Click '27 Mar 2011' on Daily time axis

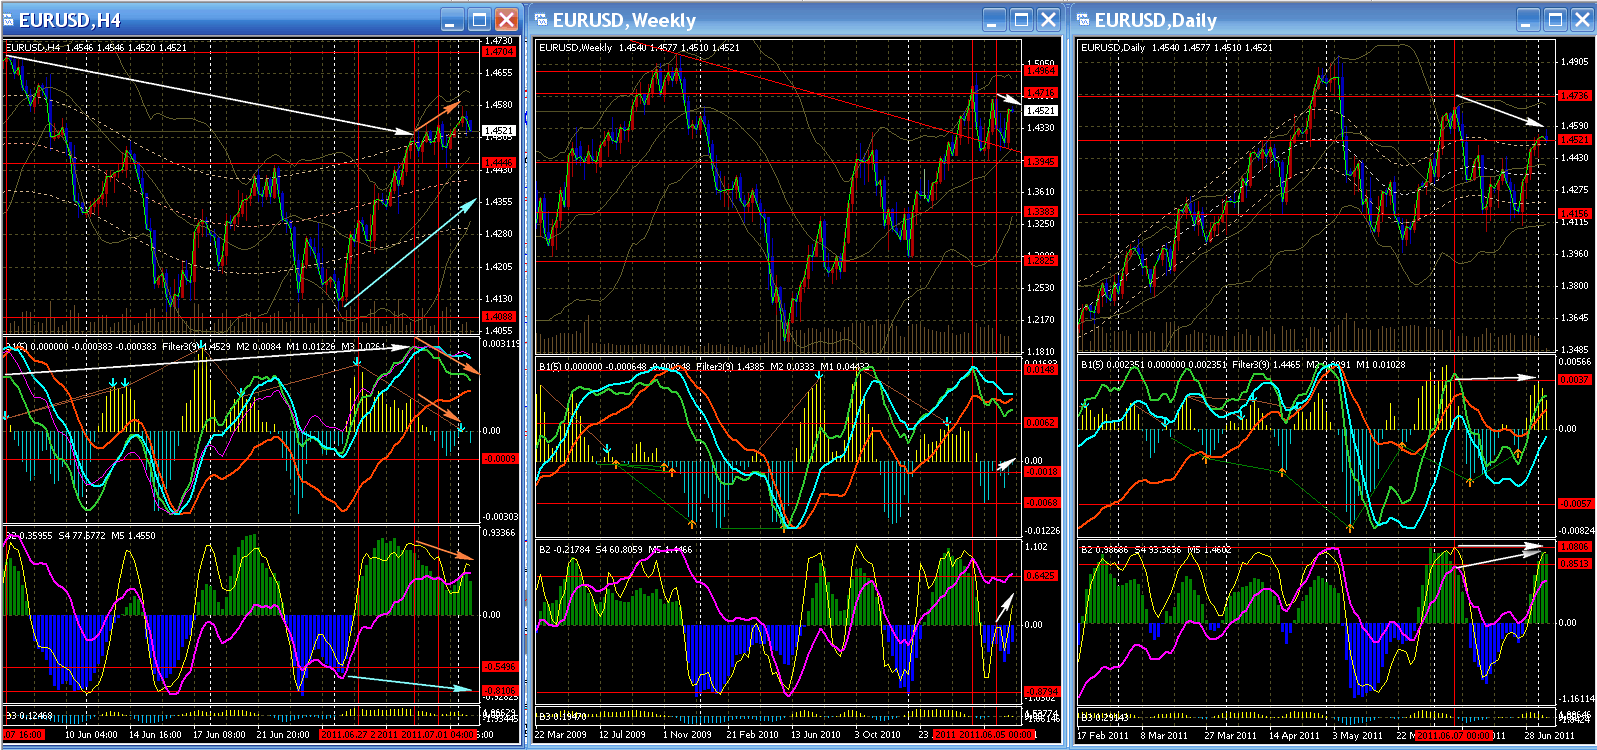click(1230, 735)
